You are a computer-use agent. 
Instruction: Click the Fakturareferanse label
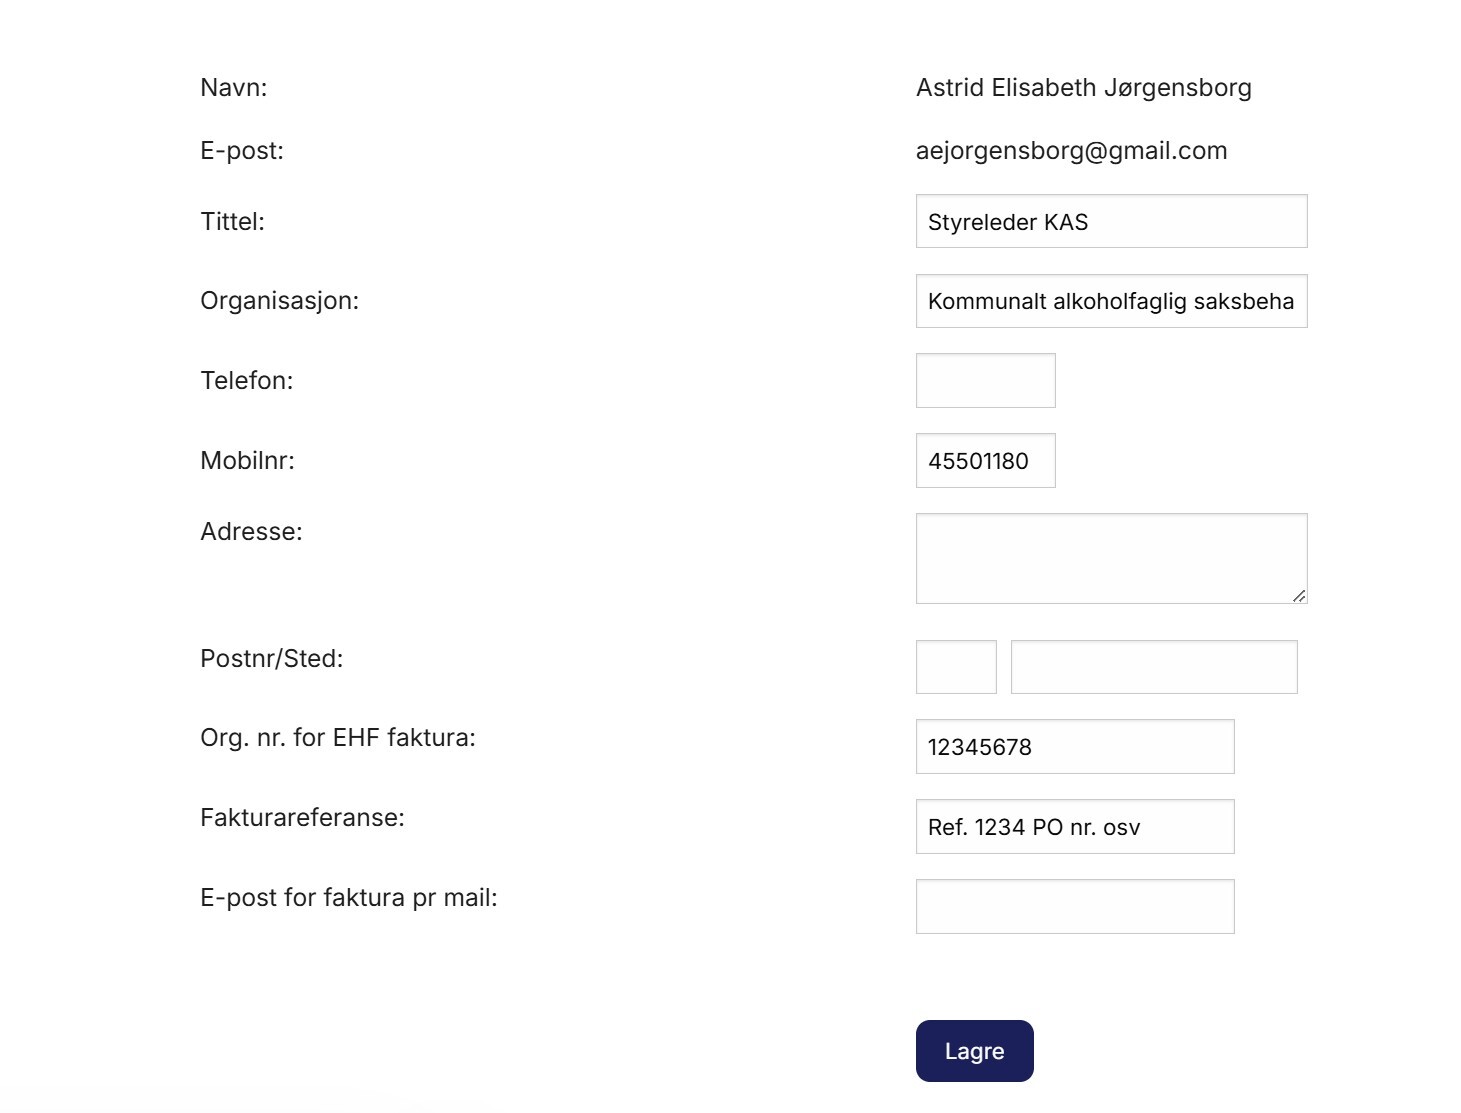click(302, 818)
